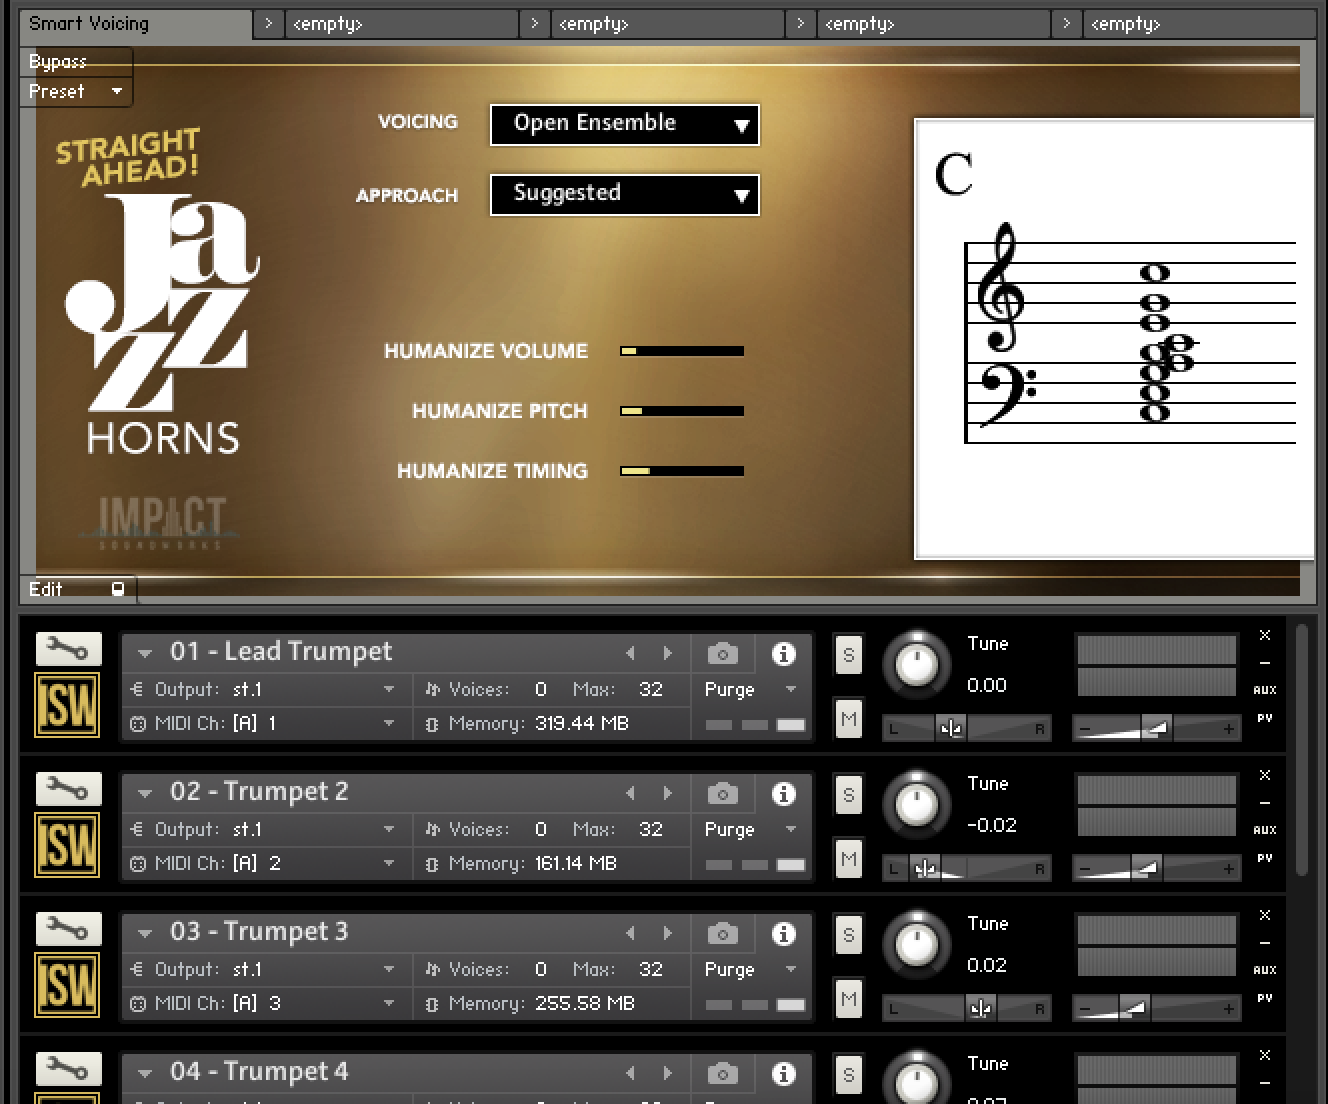
Task: Click the snapshot camera icon on 02 - Trumpet 2
Action: click(722, 793)
